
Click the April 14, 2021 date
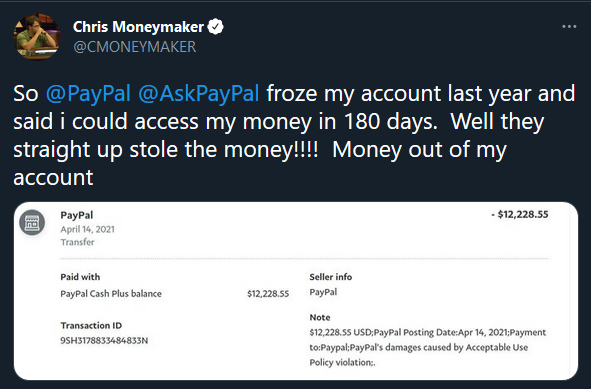pos(87,229)
